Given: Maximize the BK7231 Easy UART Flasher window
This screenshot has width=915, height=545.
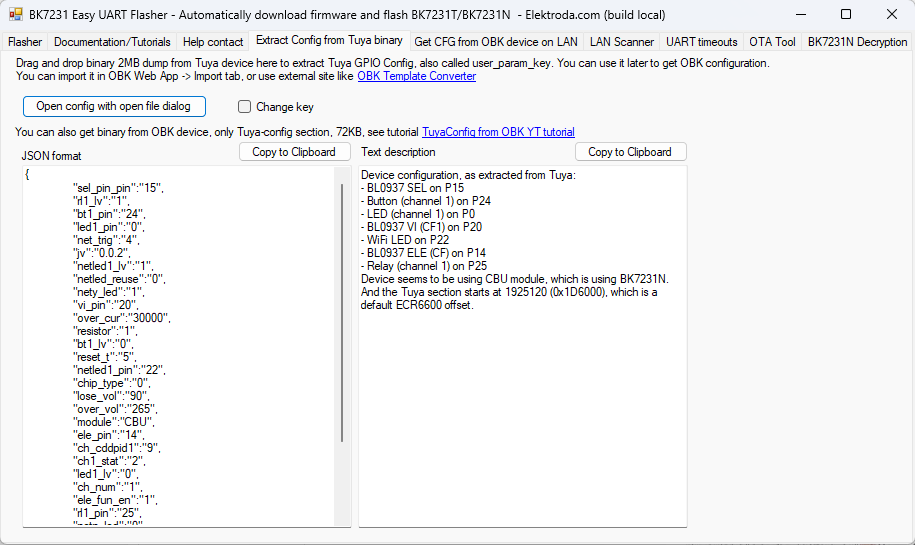Looking at the screenshot, I should 846,15.
